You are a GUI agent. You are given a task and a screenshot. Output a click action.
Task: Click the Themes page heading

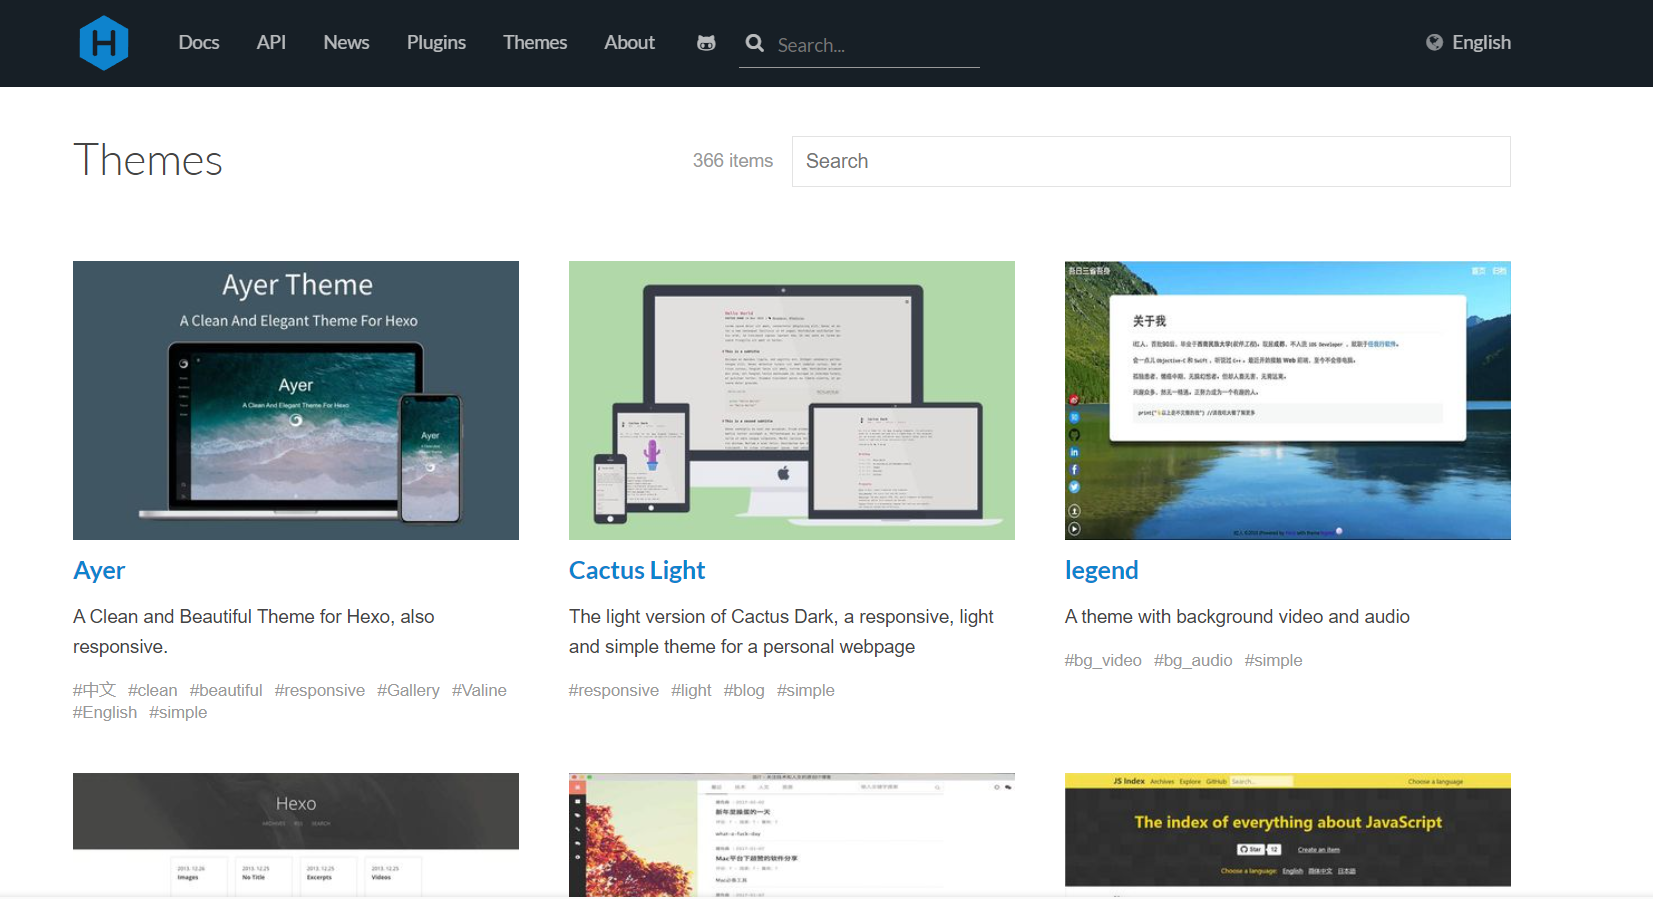point(148,160)
